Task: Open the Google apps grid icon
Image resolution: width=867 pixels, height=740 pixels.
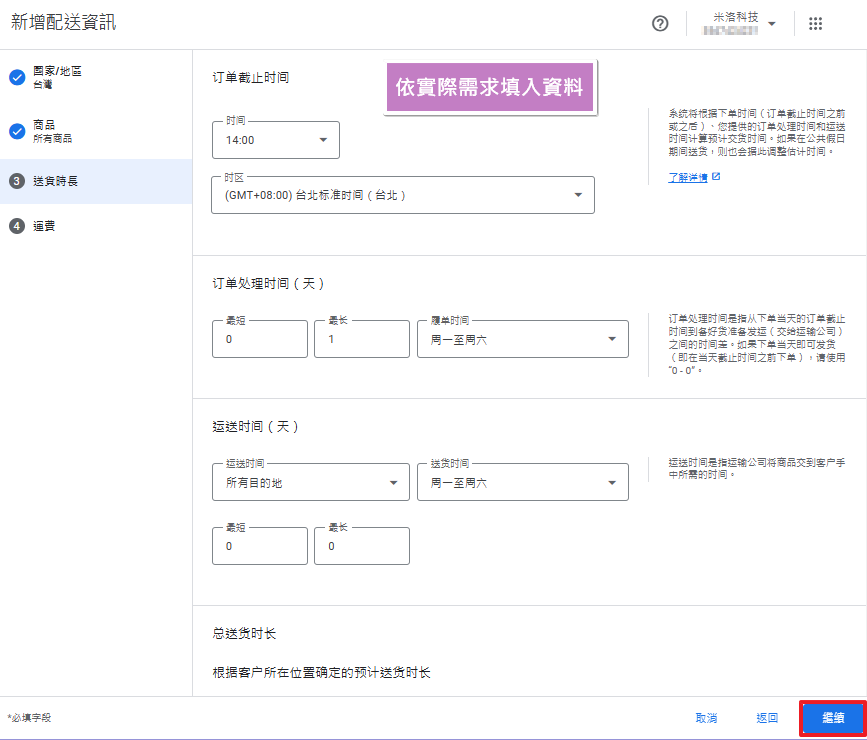Action: pos(815,24)
